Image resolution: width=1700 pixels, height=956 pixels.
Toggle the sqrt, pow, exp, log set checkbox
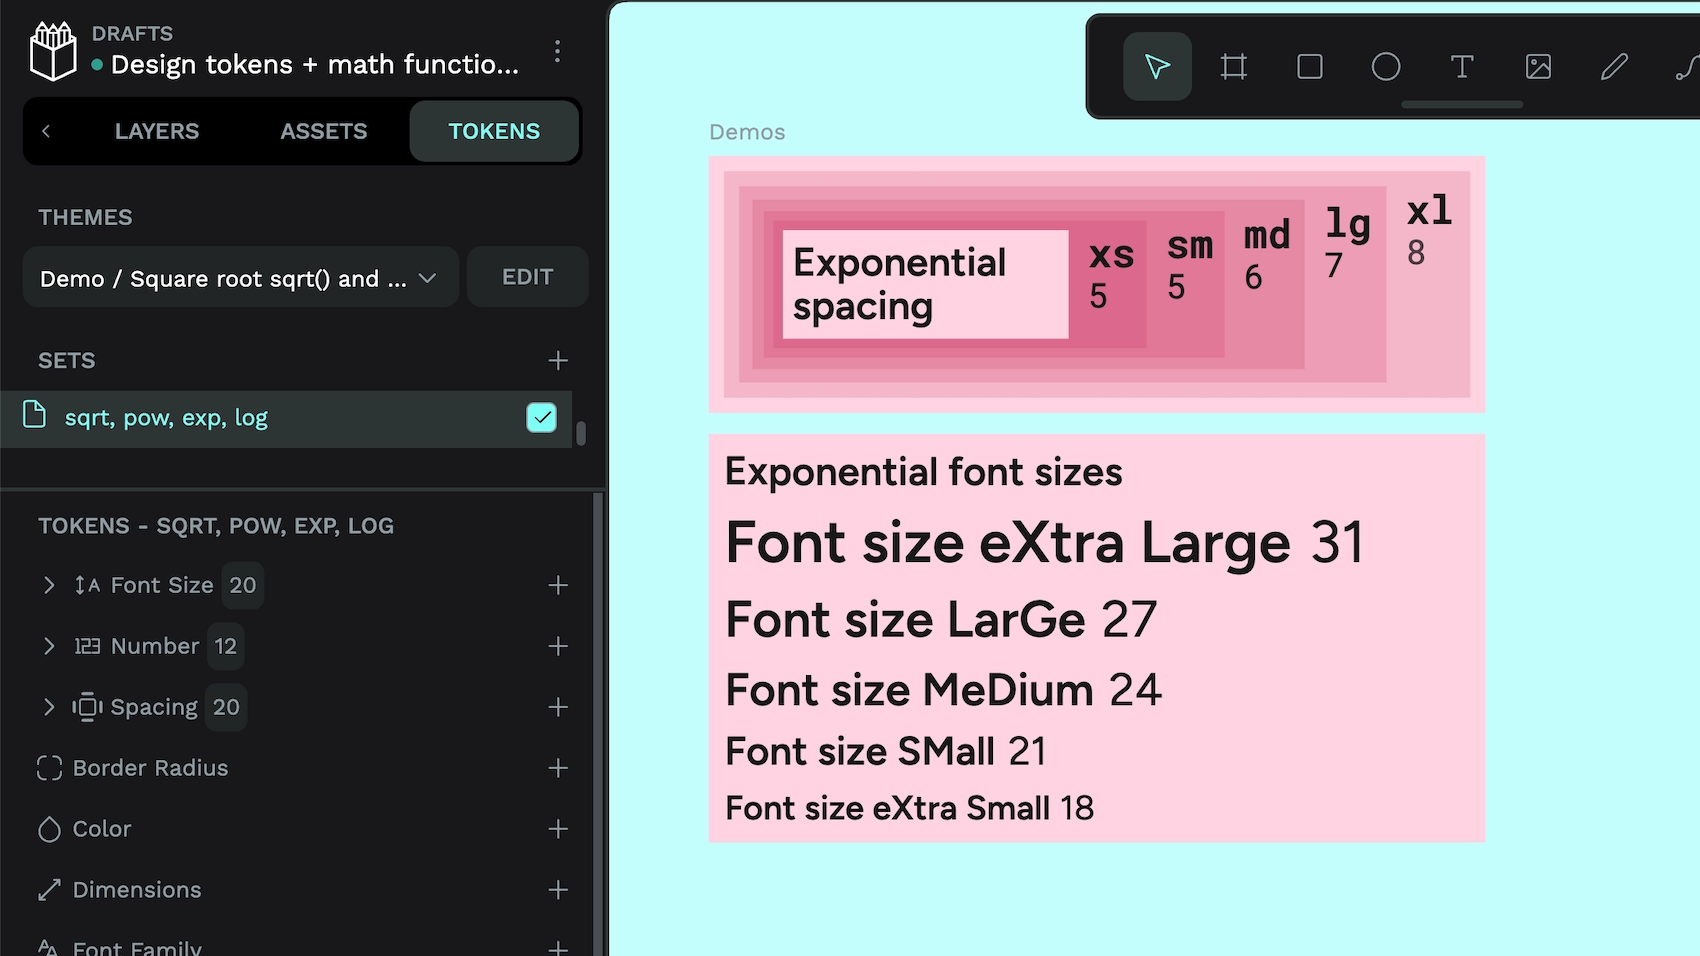click(541, 418)
